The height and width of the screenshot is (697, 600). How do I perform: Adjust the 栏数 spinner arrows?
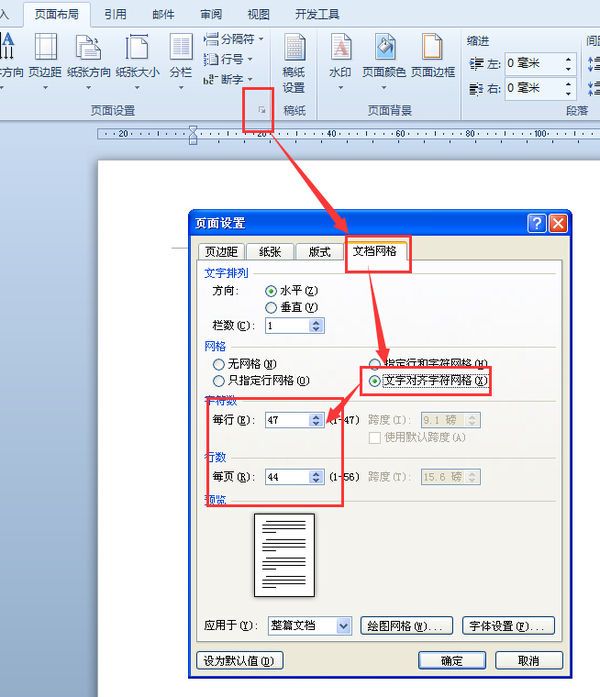click(316, 326)
